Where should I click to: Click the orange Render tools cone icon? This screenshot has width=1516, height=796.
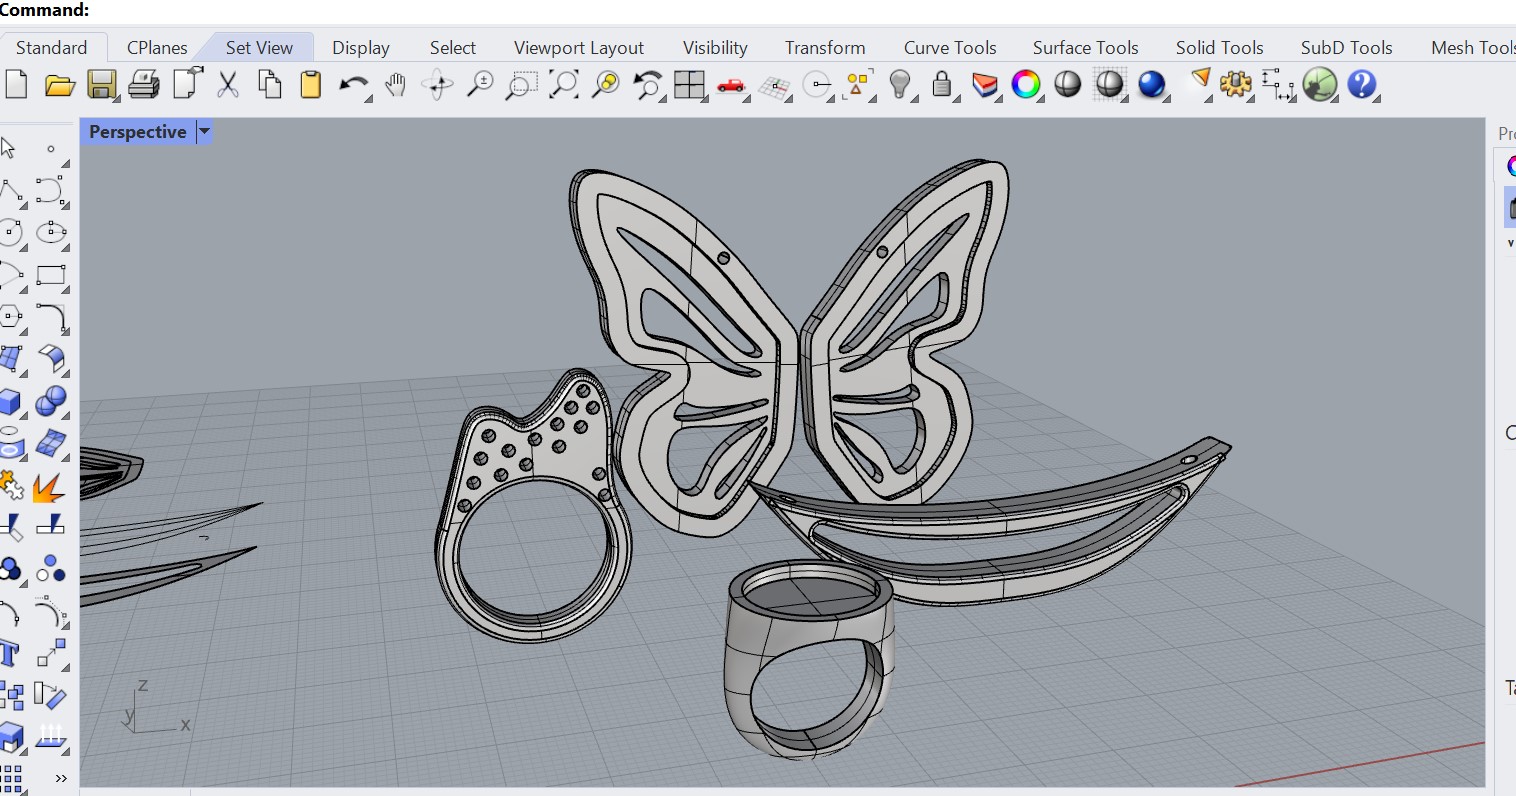tap(1200, 82)
